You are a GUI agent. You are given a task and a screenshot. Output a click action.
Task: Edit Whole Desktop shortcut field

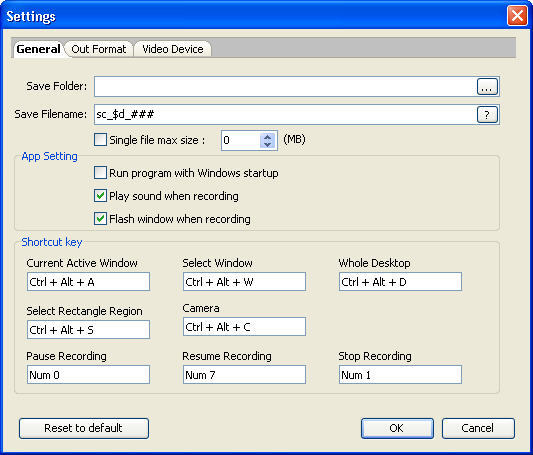pyautogui.click(x=400, y=282)
